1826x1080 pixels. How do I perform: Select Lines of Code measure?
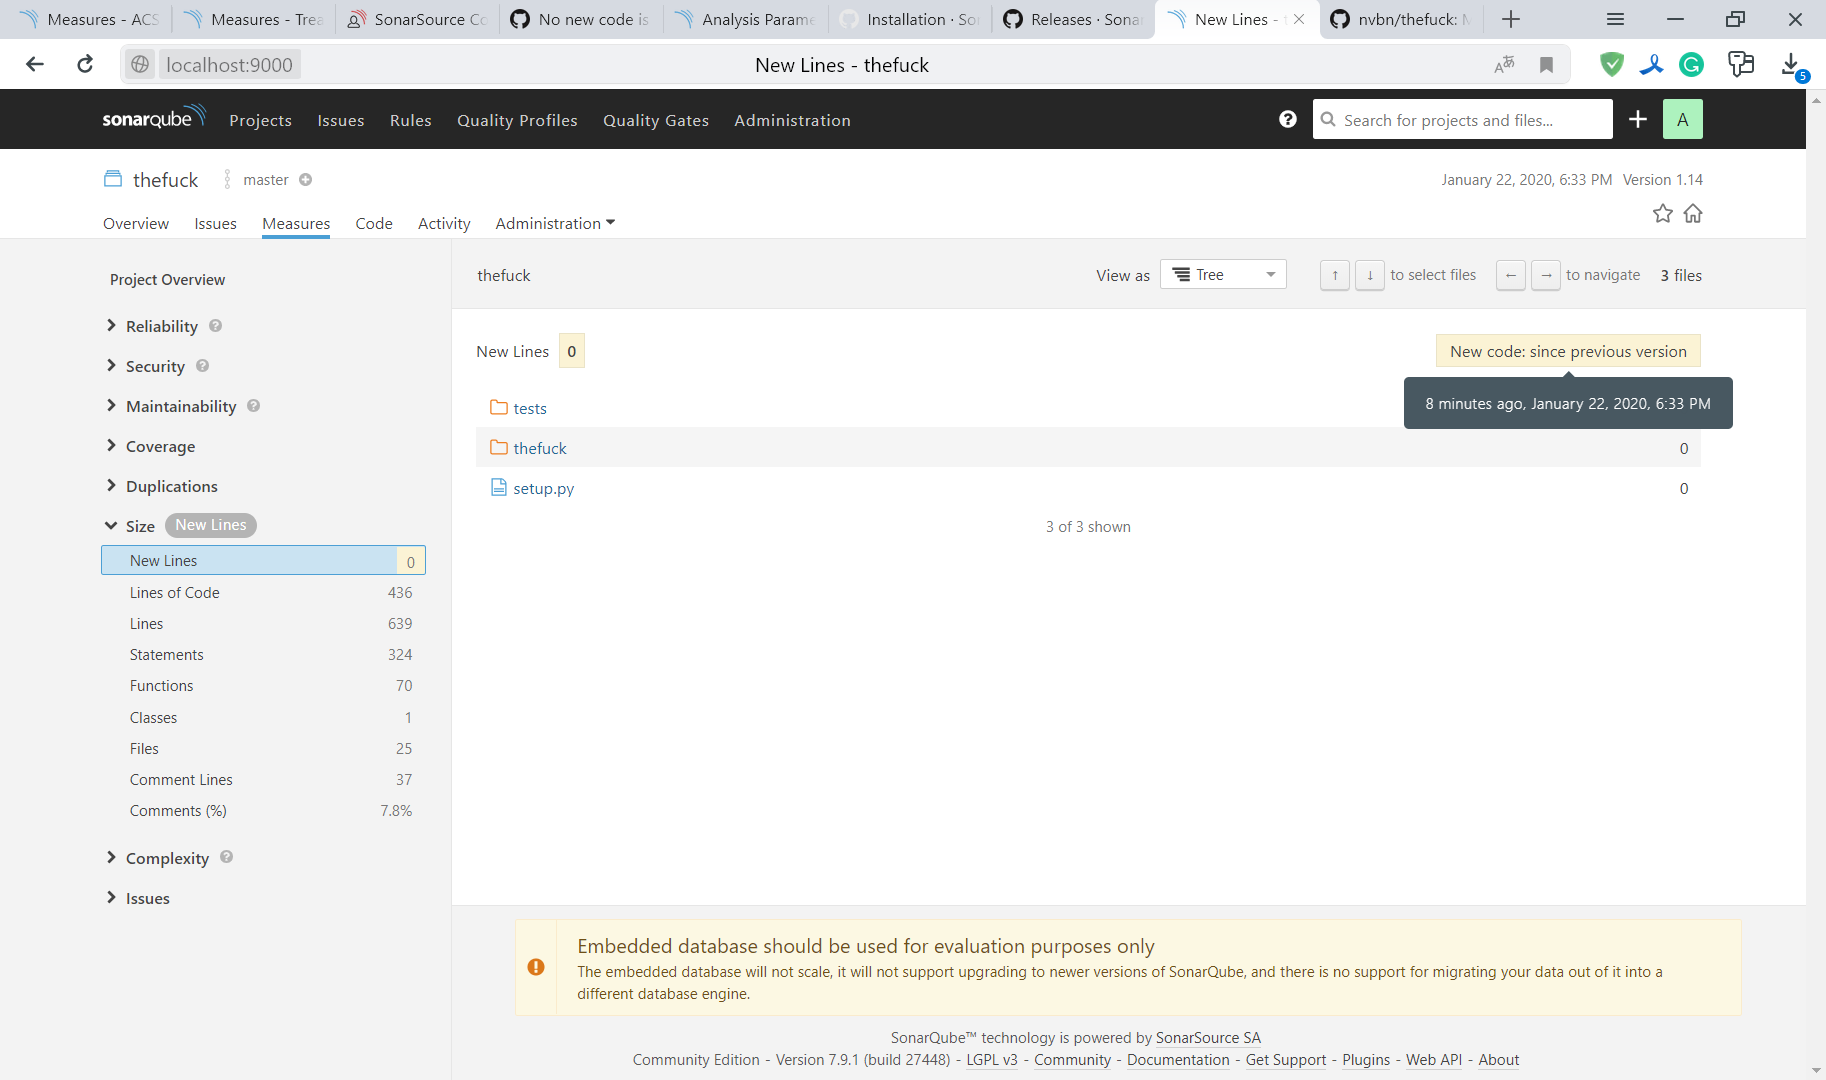coord(263,592)
